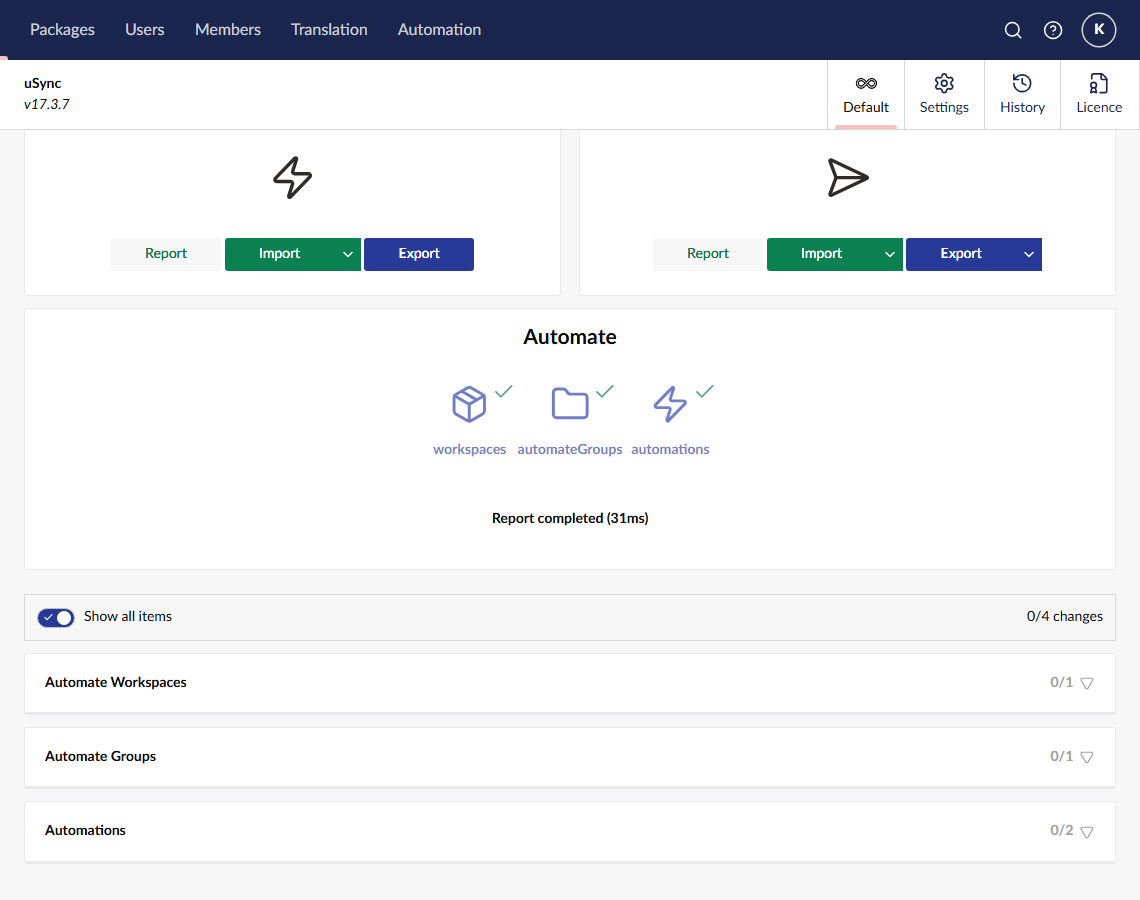Click Export in the paper plane card
Image resolution: width=1140 pixels, height=900 pixels.
pos(960,254)
